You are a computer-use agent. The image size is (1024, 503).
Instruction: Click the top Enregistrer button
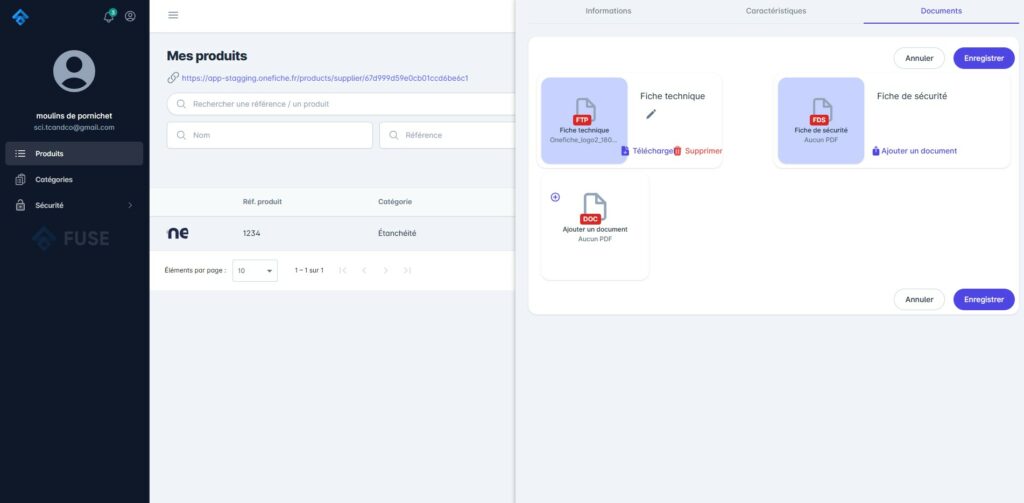[x=983, y=58]
